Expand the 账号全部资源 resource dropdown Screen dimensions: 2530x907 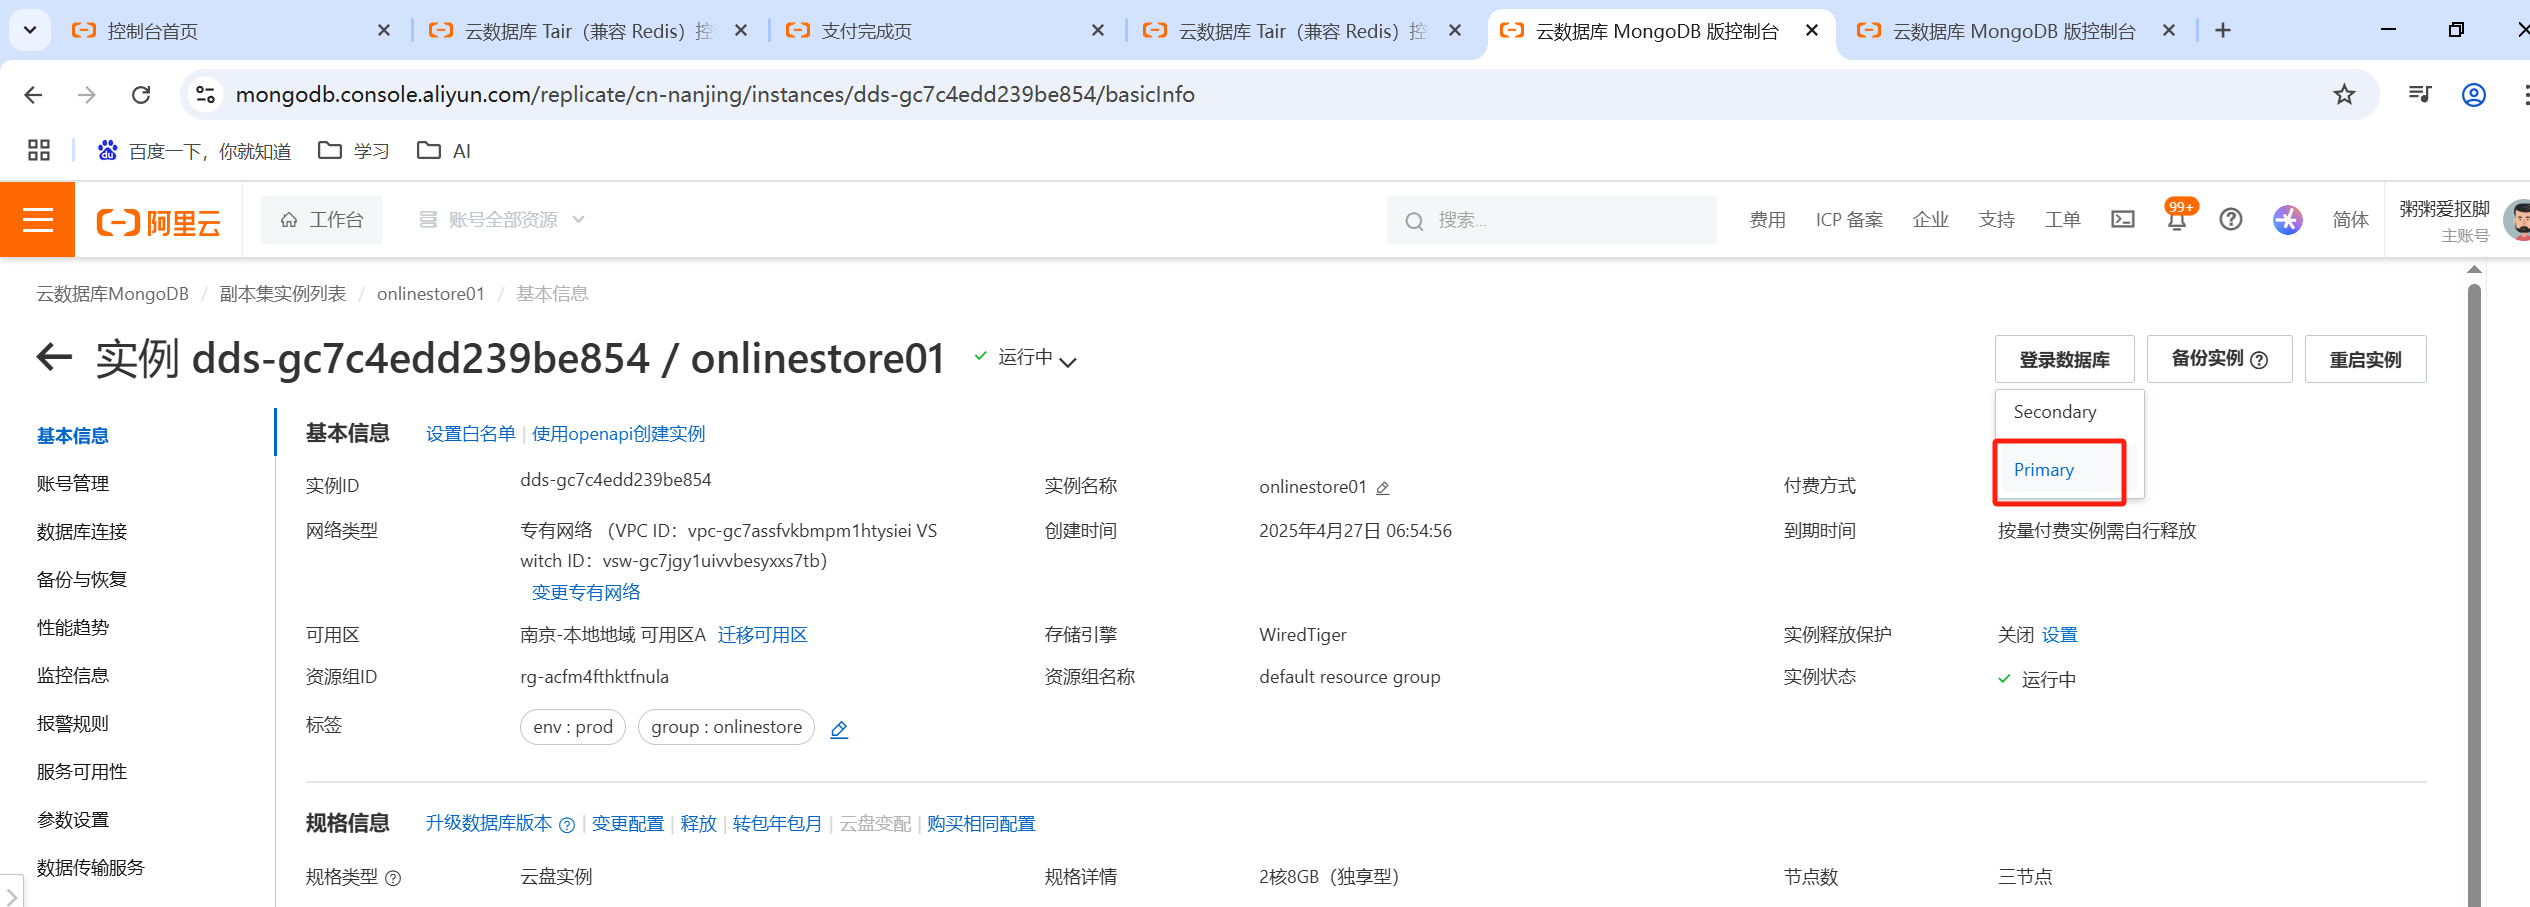coord(502,219)
